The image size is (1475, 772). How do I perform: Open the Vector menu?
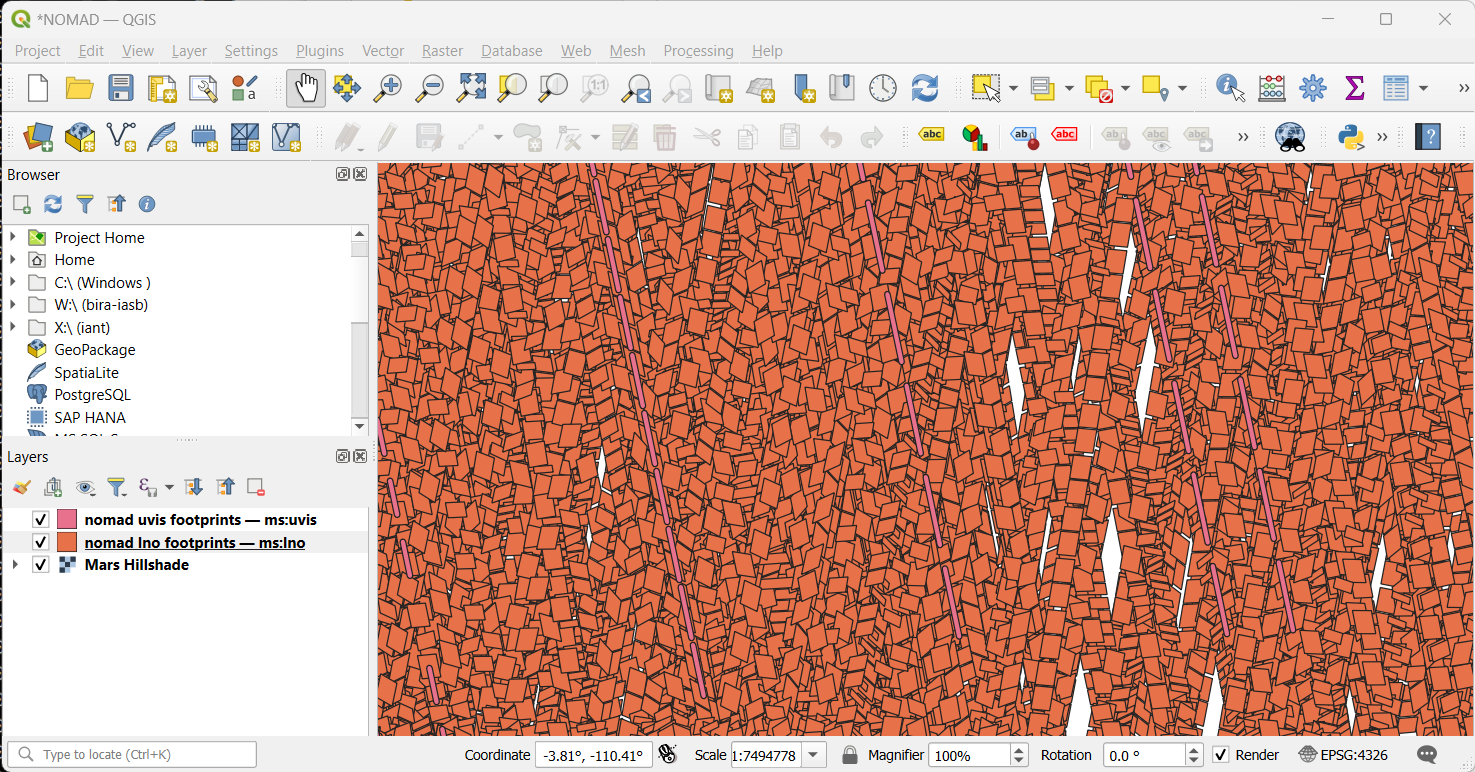pos(383,51)
